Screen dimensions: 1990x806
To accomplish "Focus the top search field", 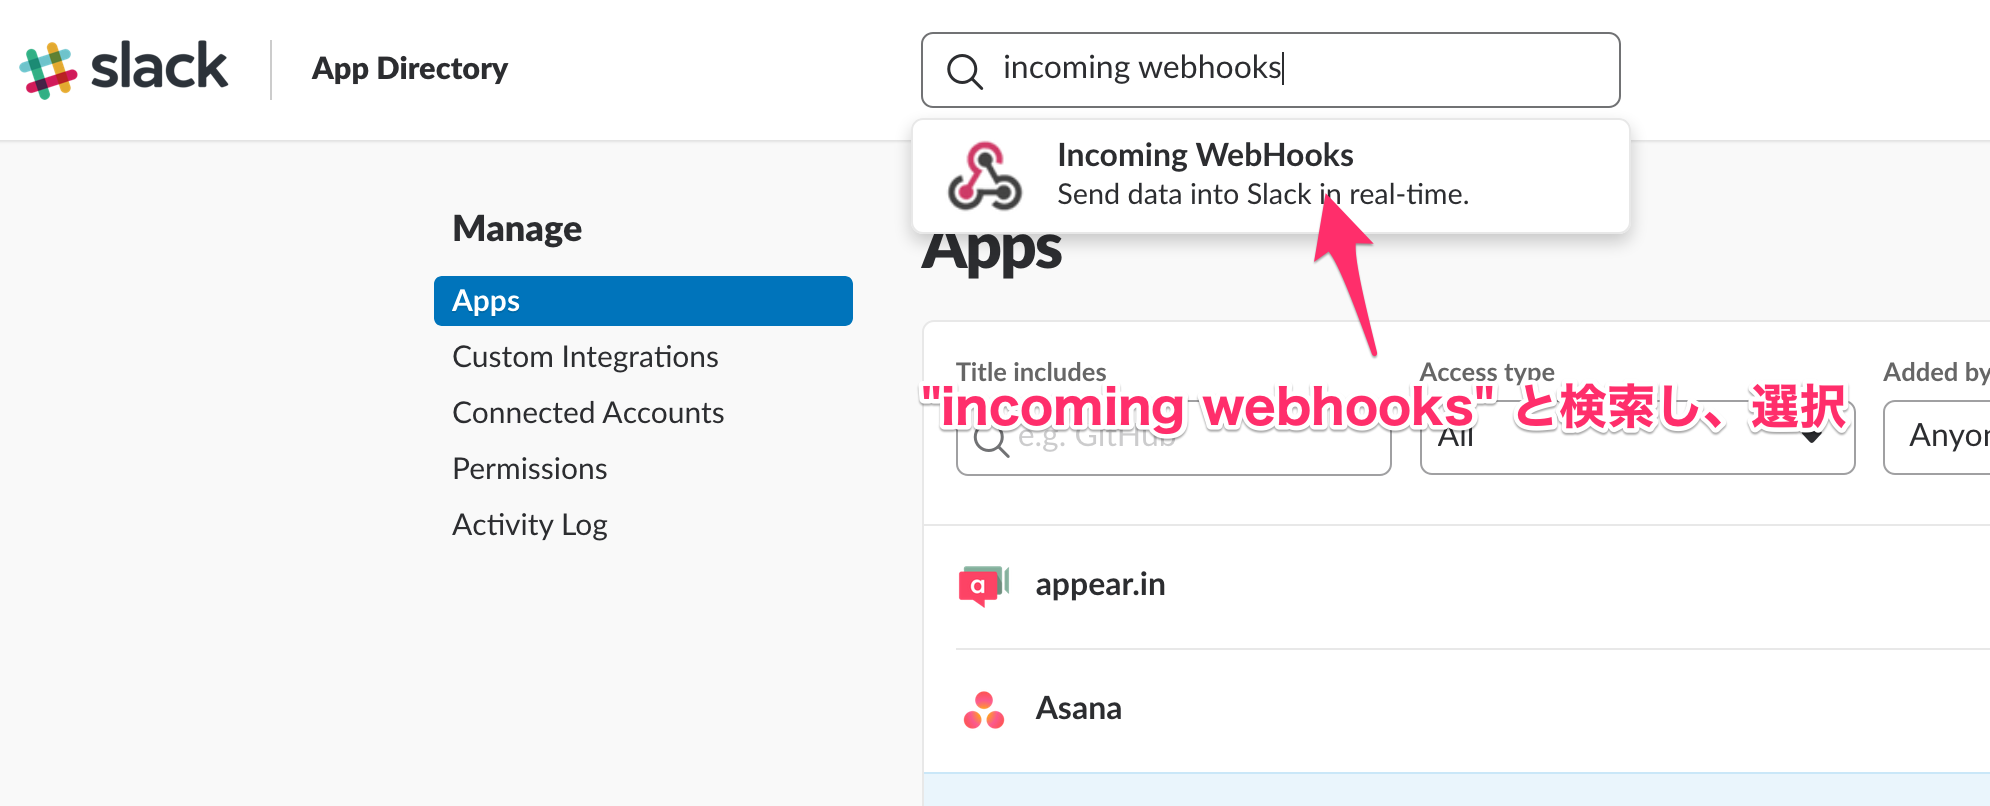I will (1300, 69).
